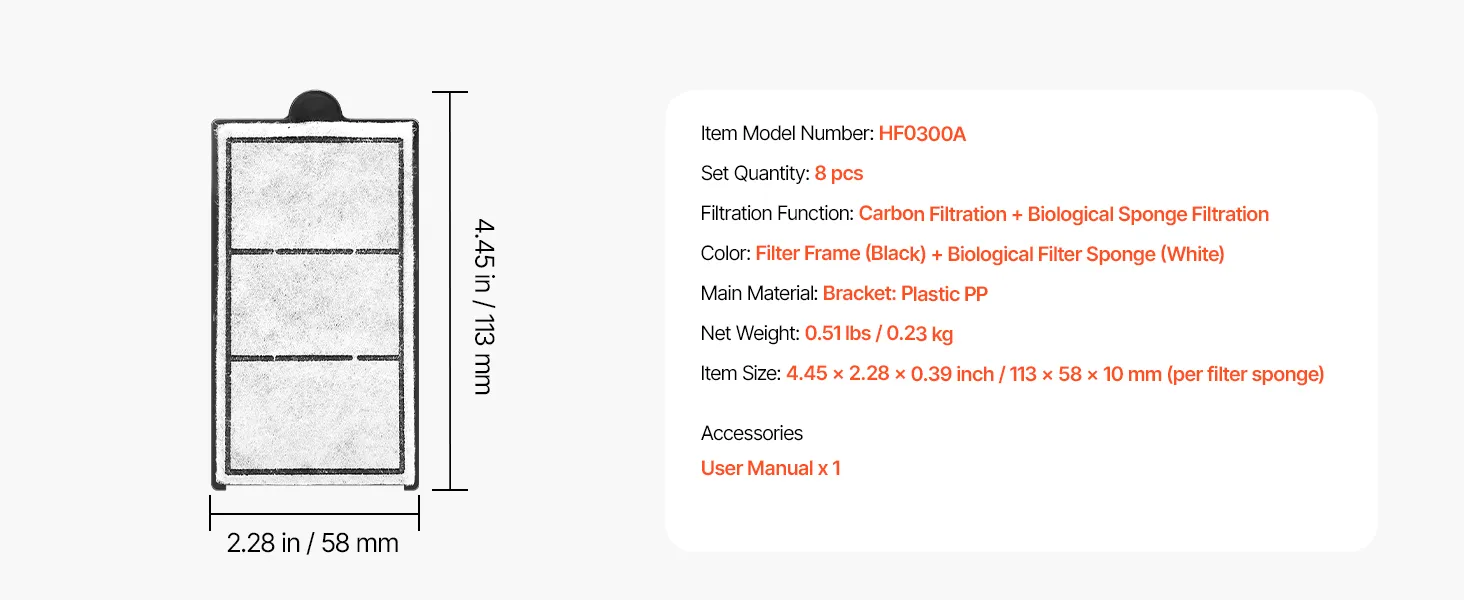This screenshot has height=600, width=1464.
Task: Click the 2.28 in / 58 mm width label
Action: click(x=313, y=543)
